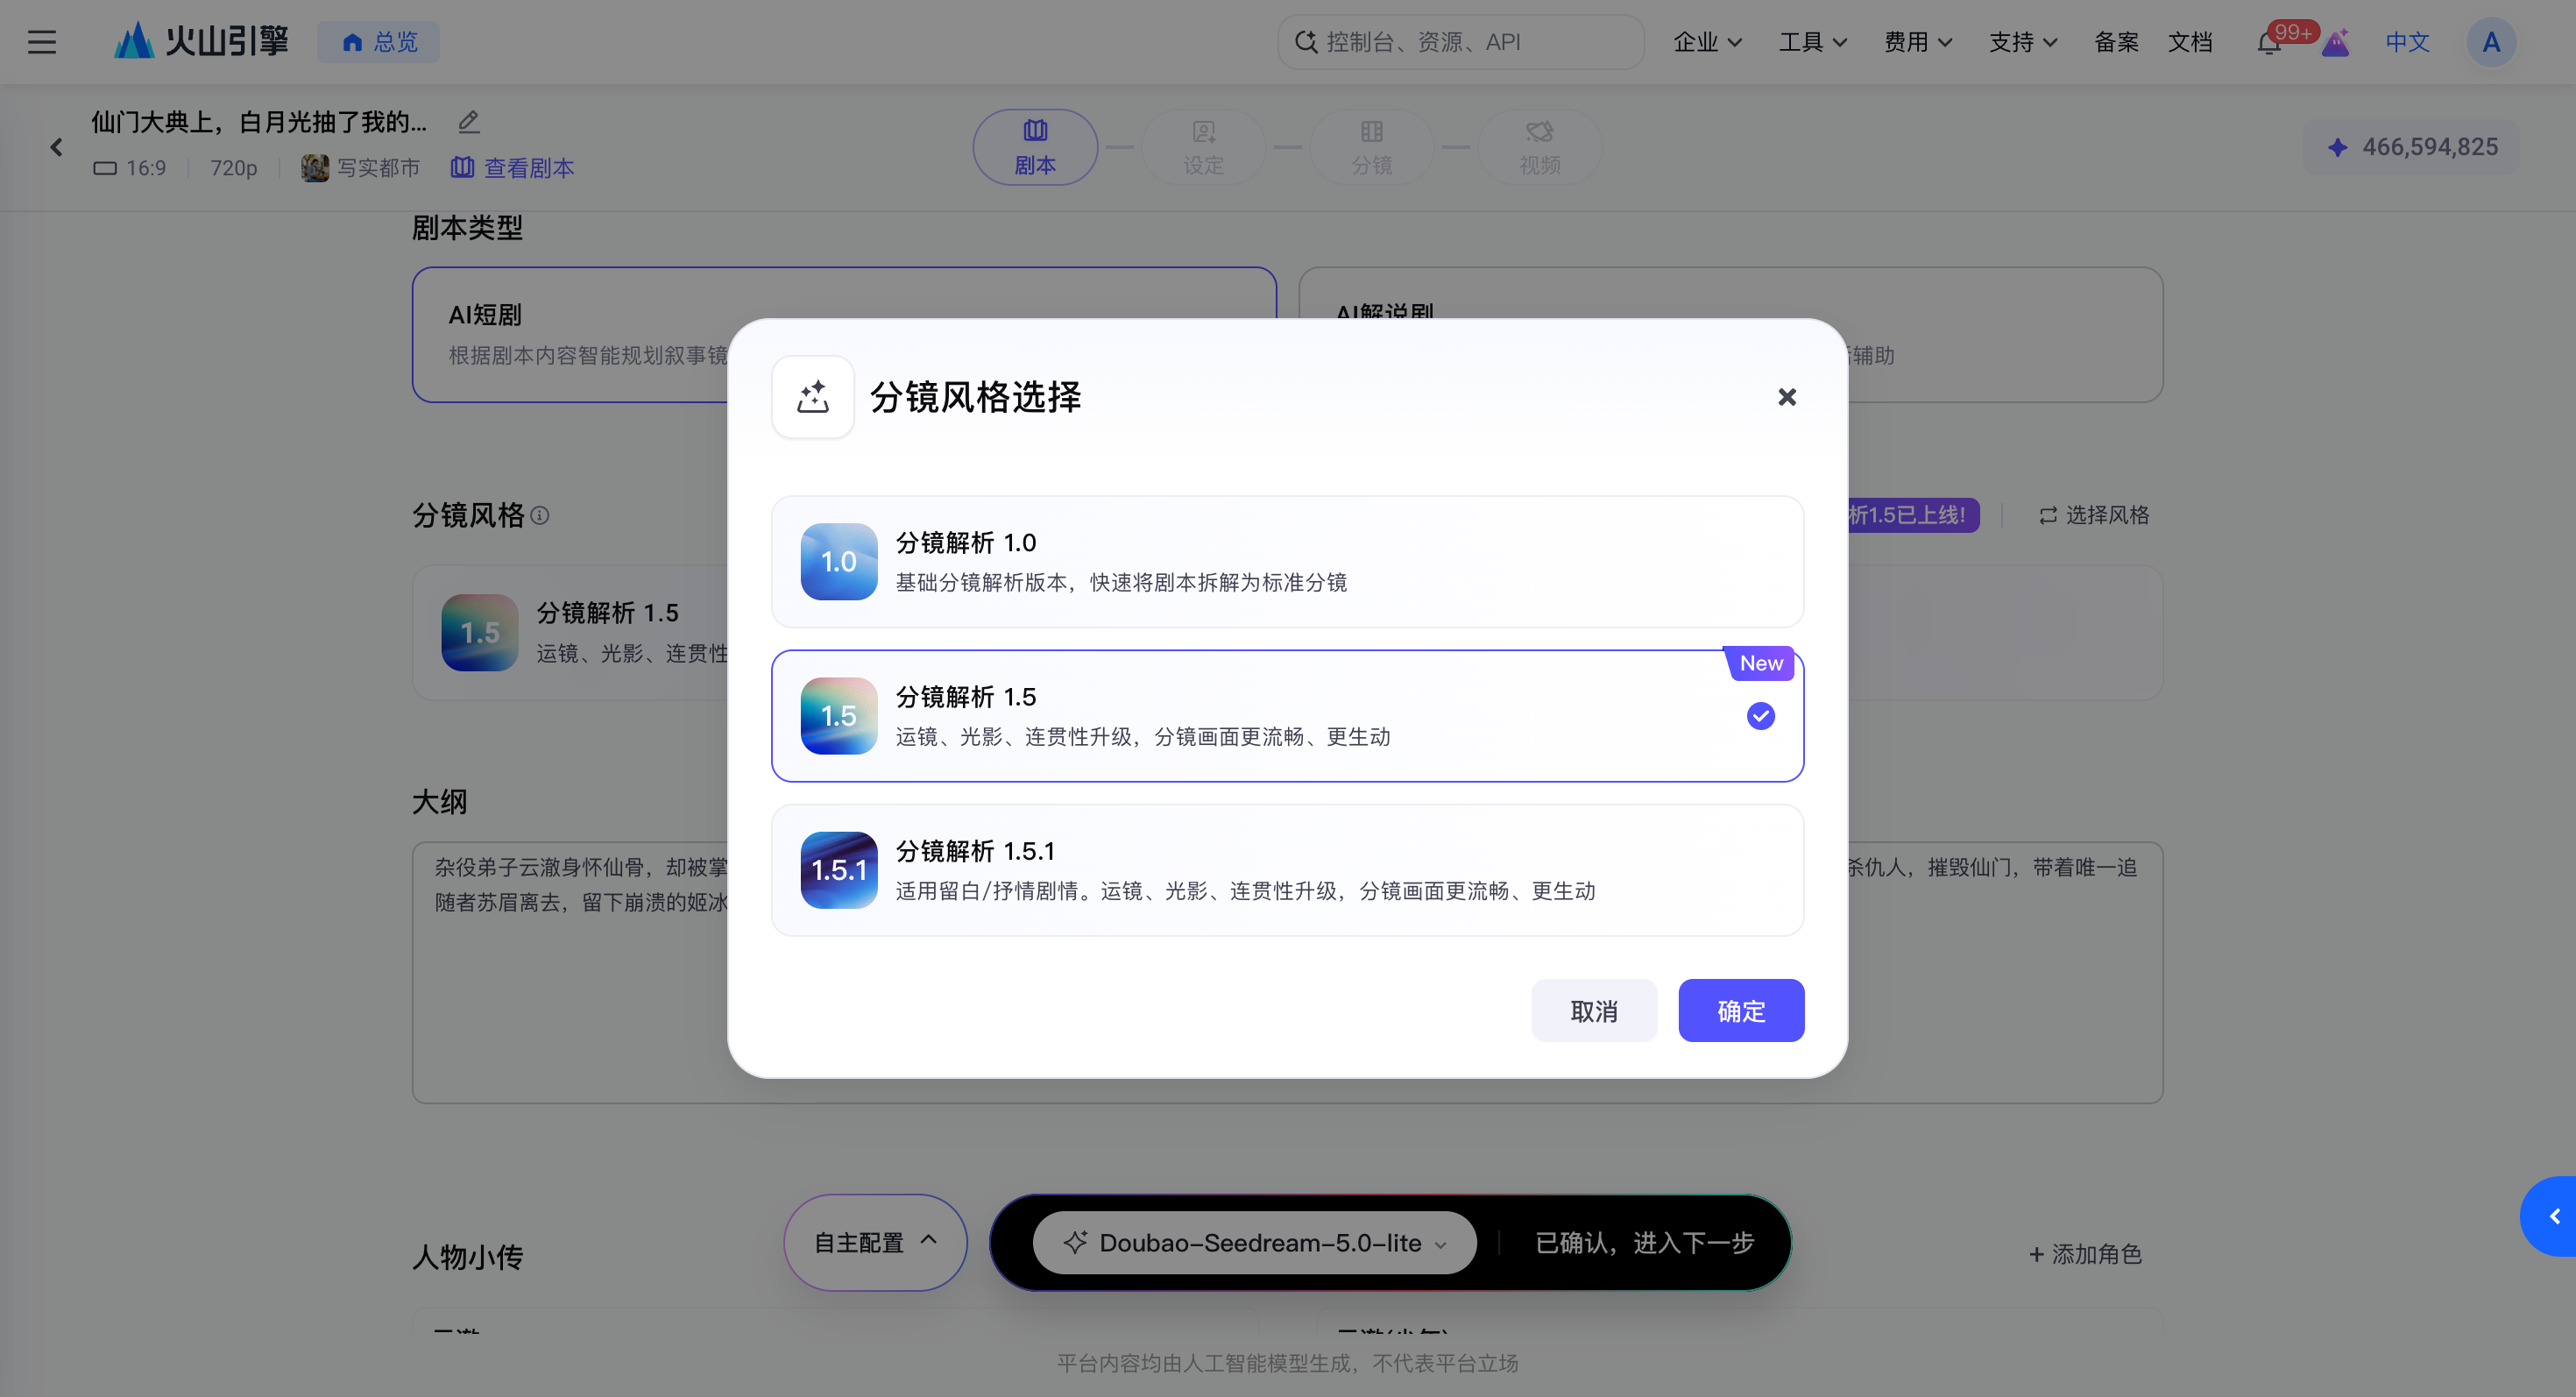Open the hamburger navigation menu

tap(41, 42)
